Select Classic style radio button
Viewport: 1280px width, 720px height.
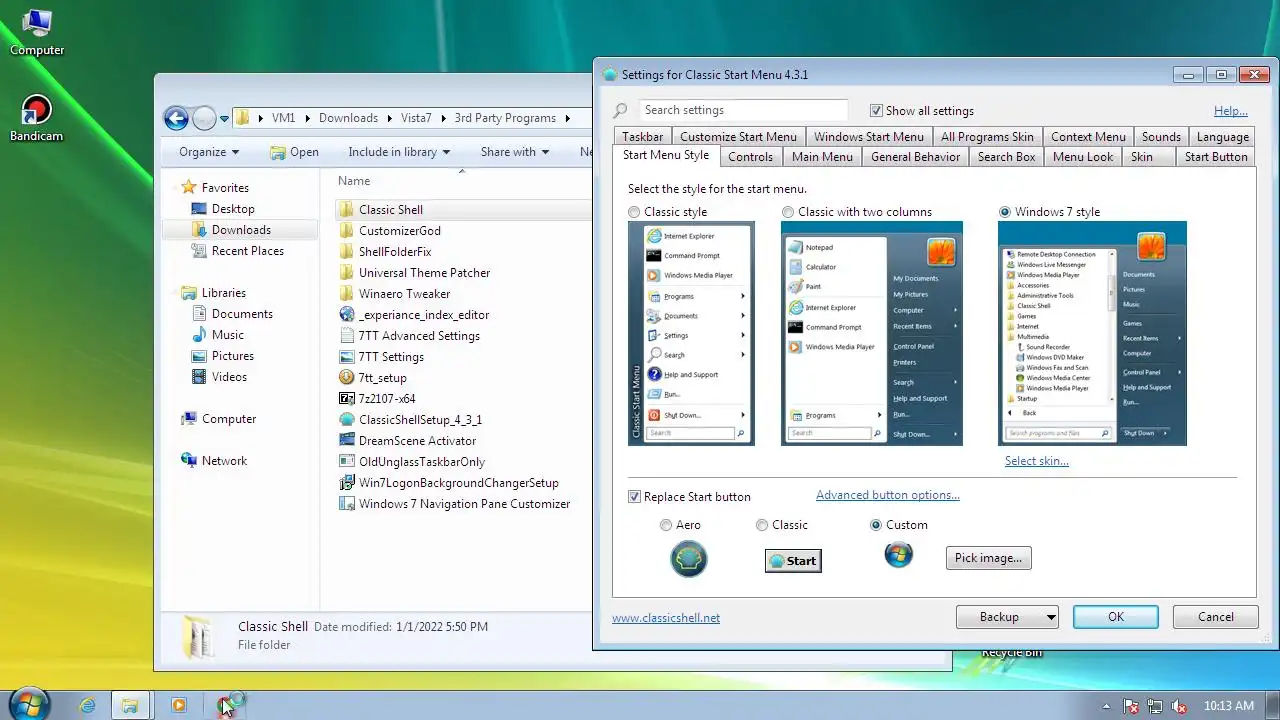pos(634,212)
